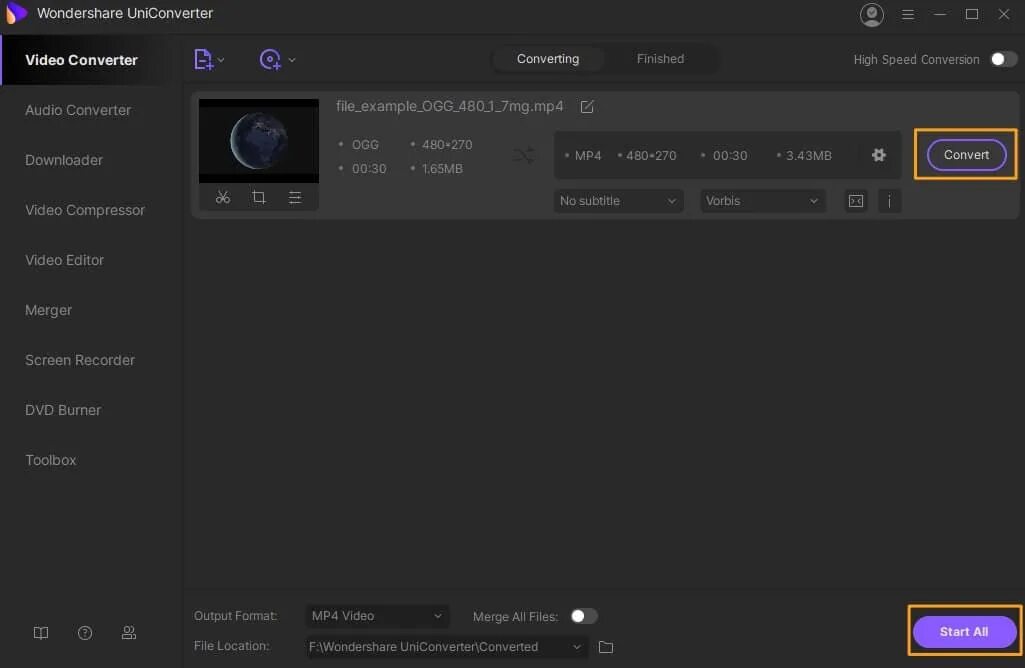The image size is (1025, 668).
Task: Open Toolbox in sidebar
Action: pos(50,460)
